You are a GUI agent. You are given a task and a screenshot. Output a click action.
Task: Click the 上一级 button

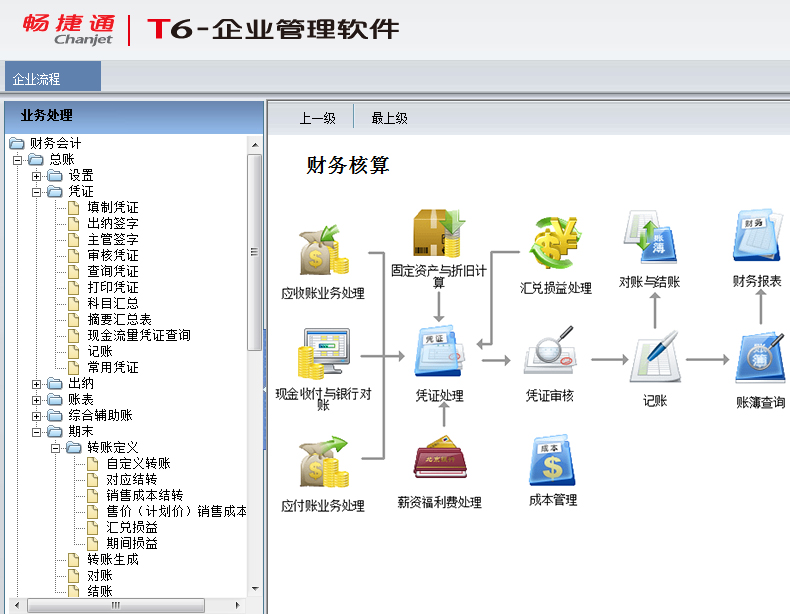[317, 118]
